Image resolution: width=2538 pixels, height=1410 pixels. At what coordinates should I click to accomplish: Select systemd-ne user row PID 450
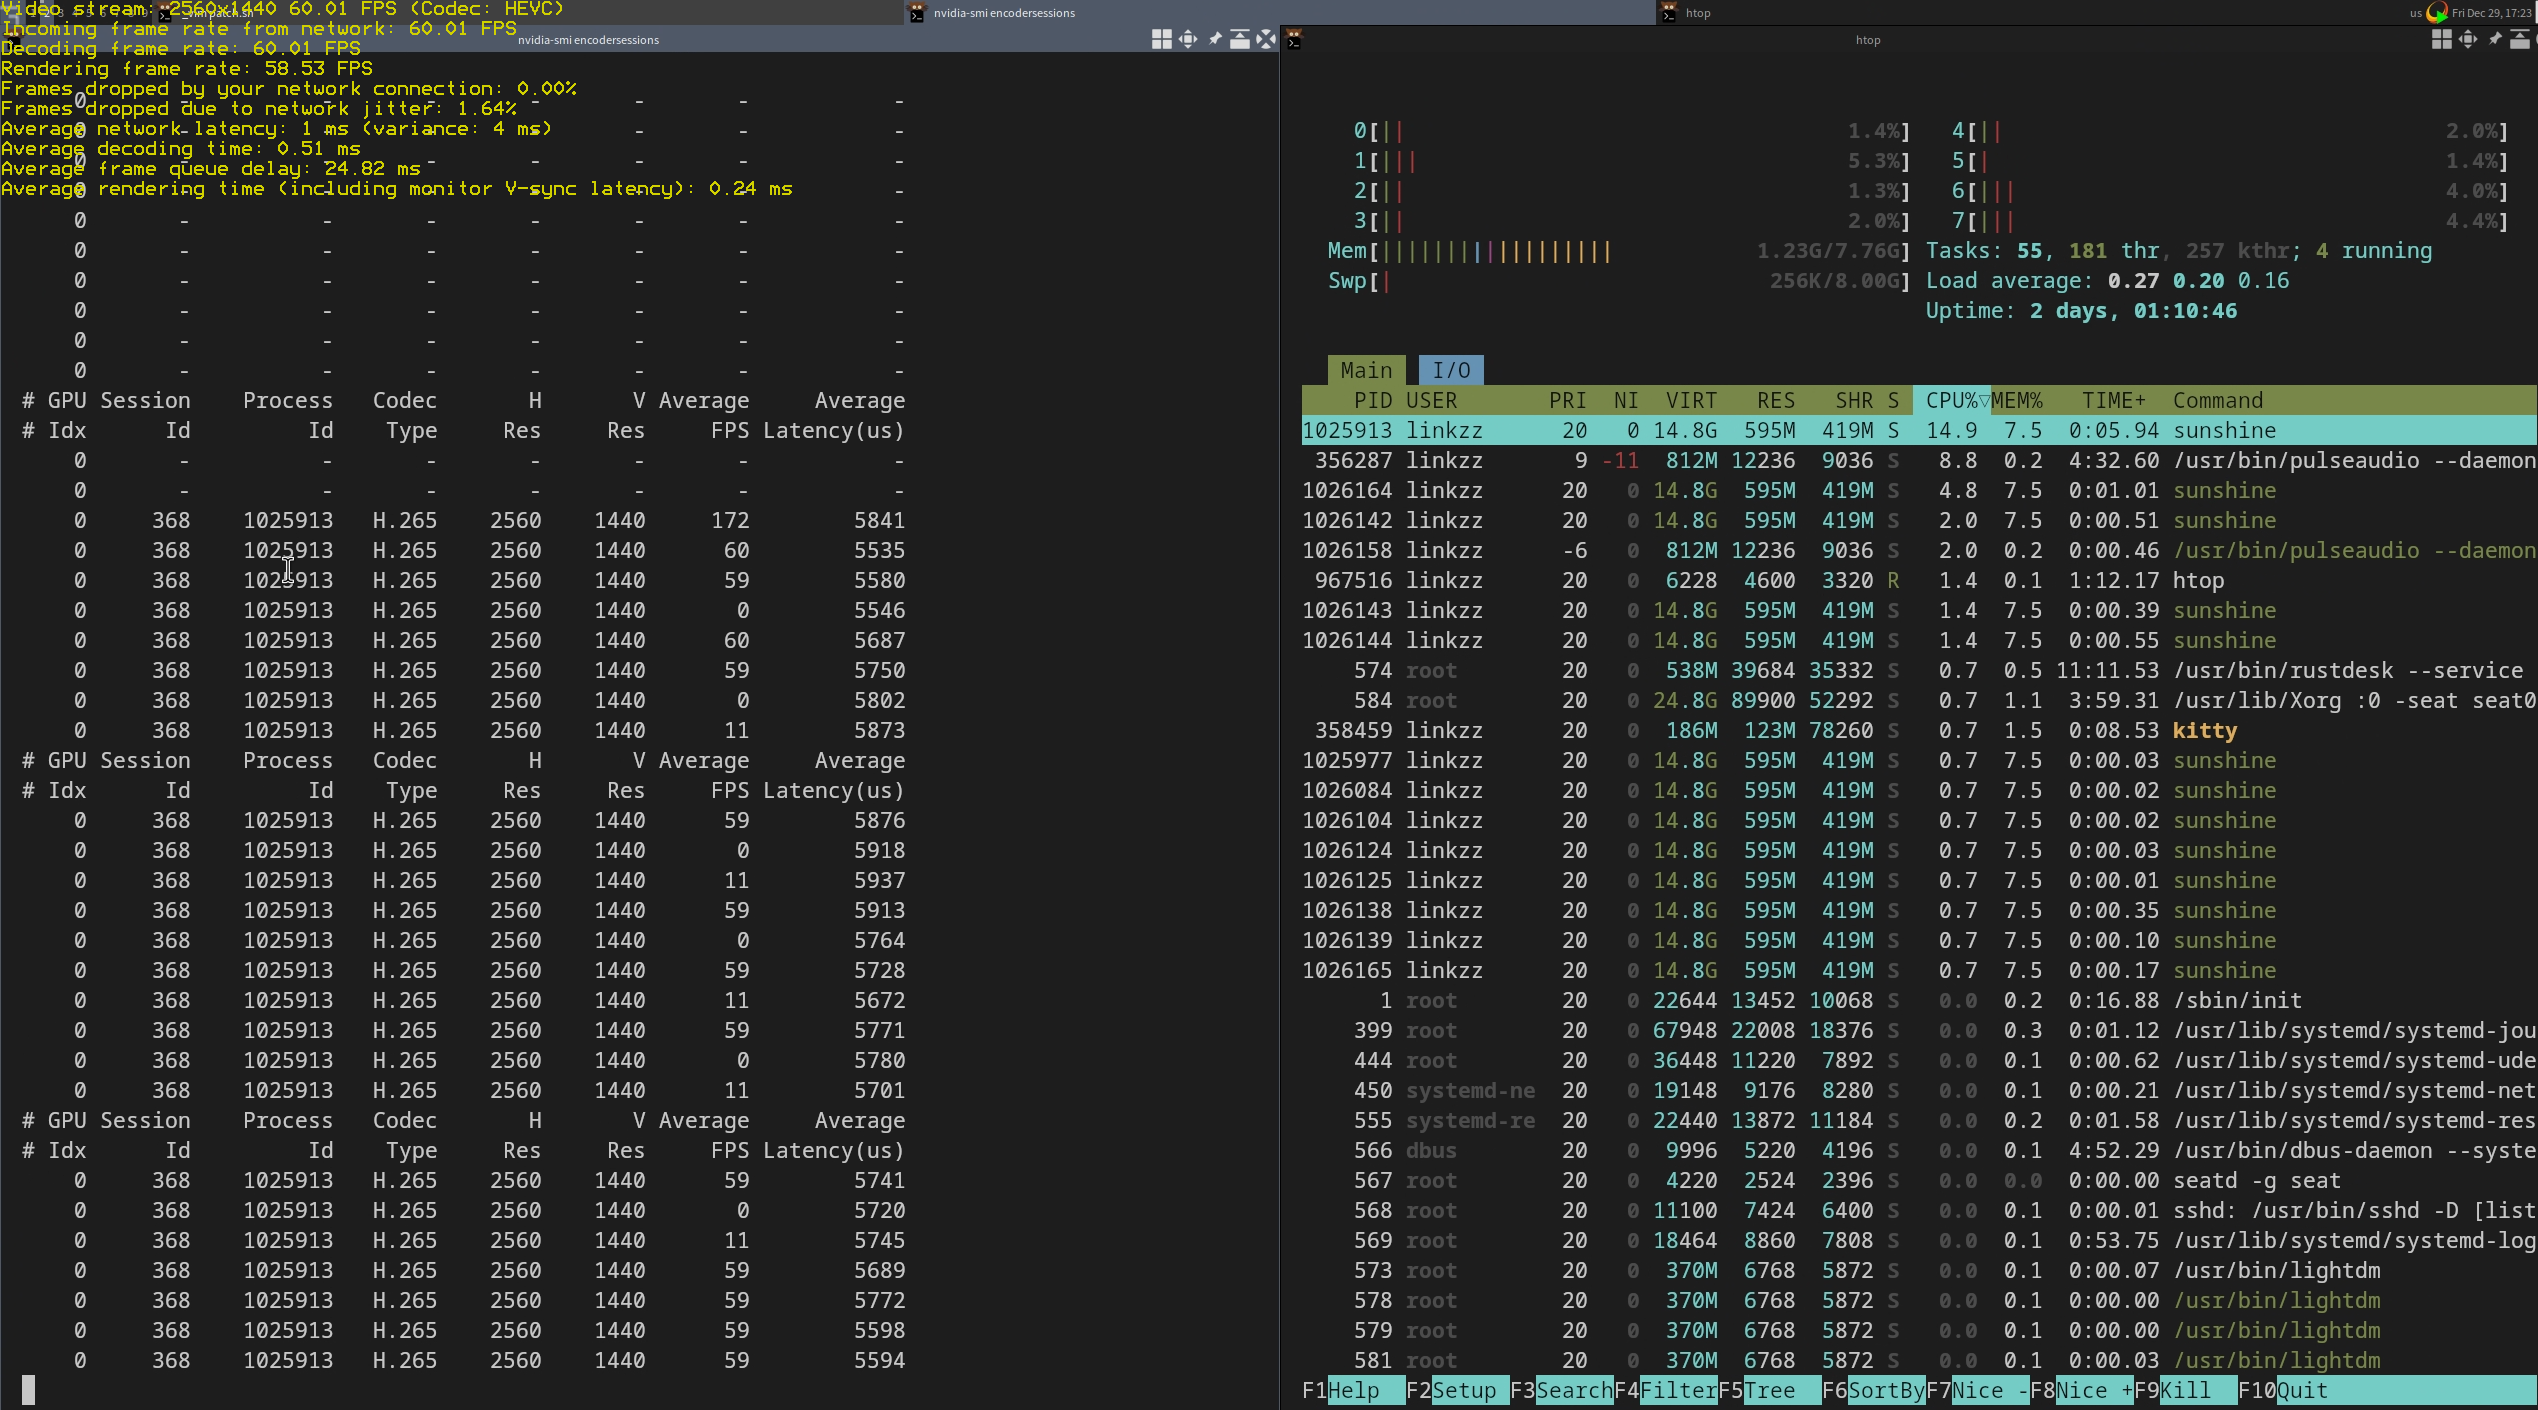pos(1919,1090)
